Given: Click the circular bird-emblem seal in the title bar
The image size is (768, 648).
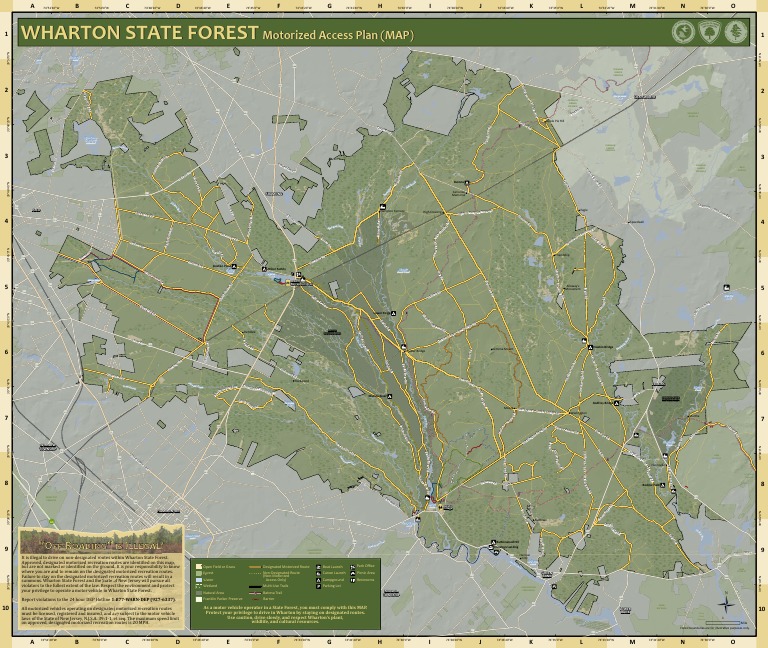Looking at the screenshot, I should coord(683,32).
